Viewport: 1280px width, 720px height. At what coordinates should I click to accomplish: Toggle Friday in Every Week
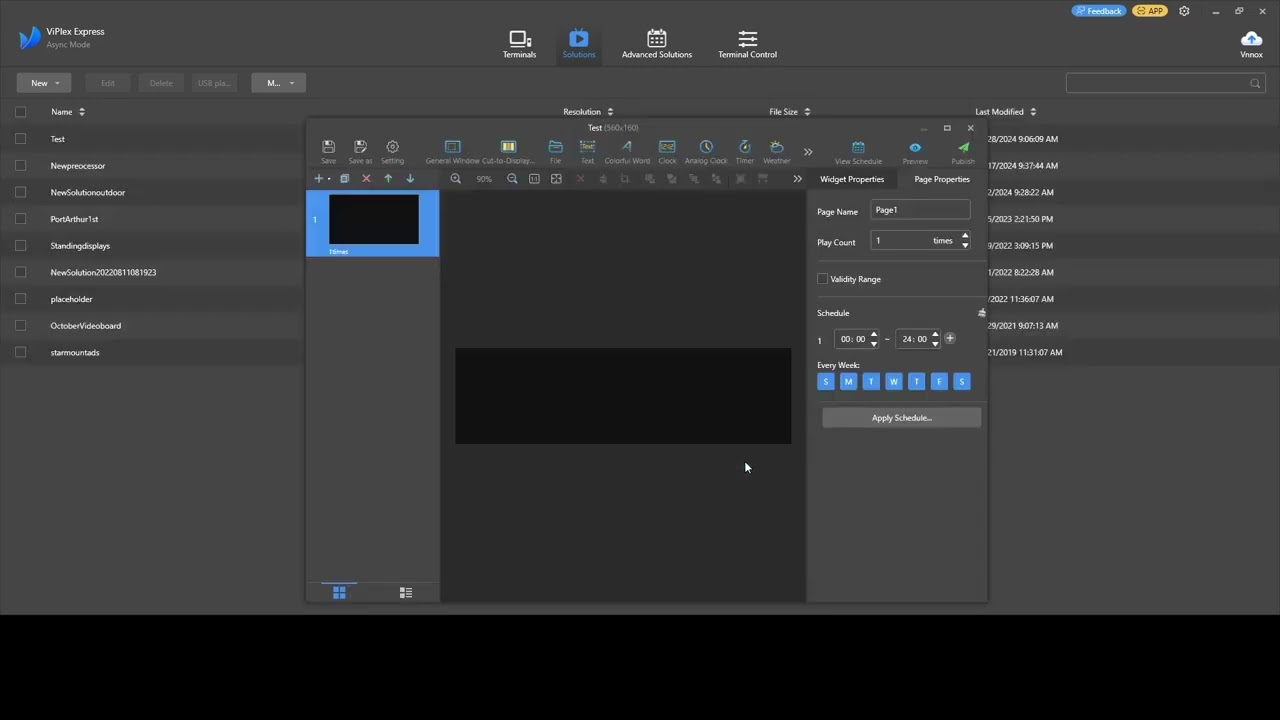[x=939, y=381]
